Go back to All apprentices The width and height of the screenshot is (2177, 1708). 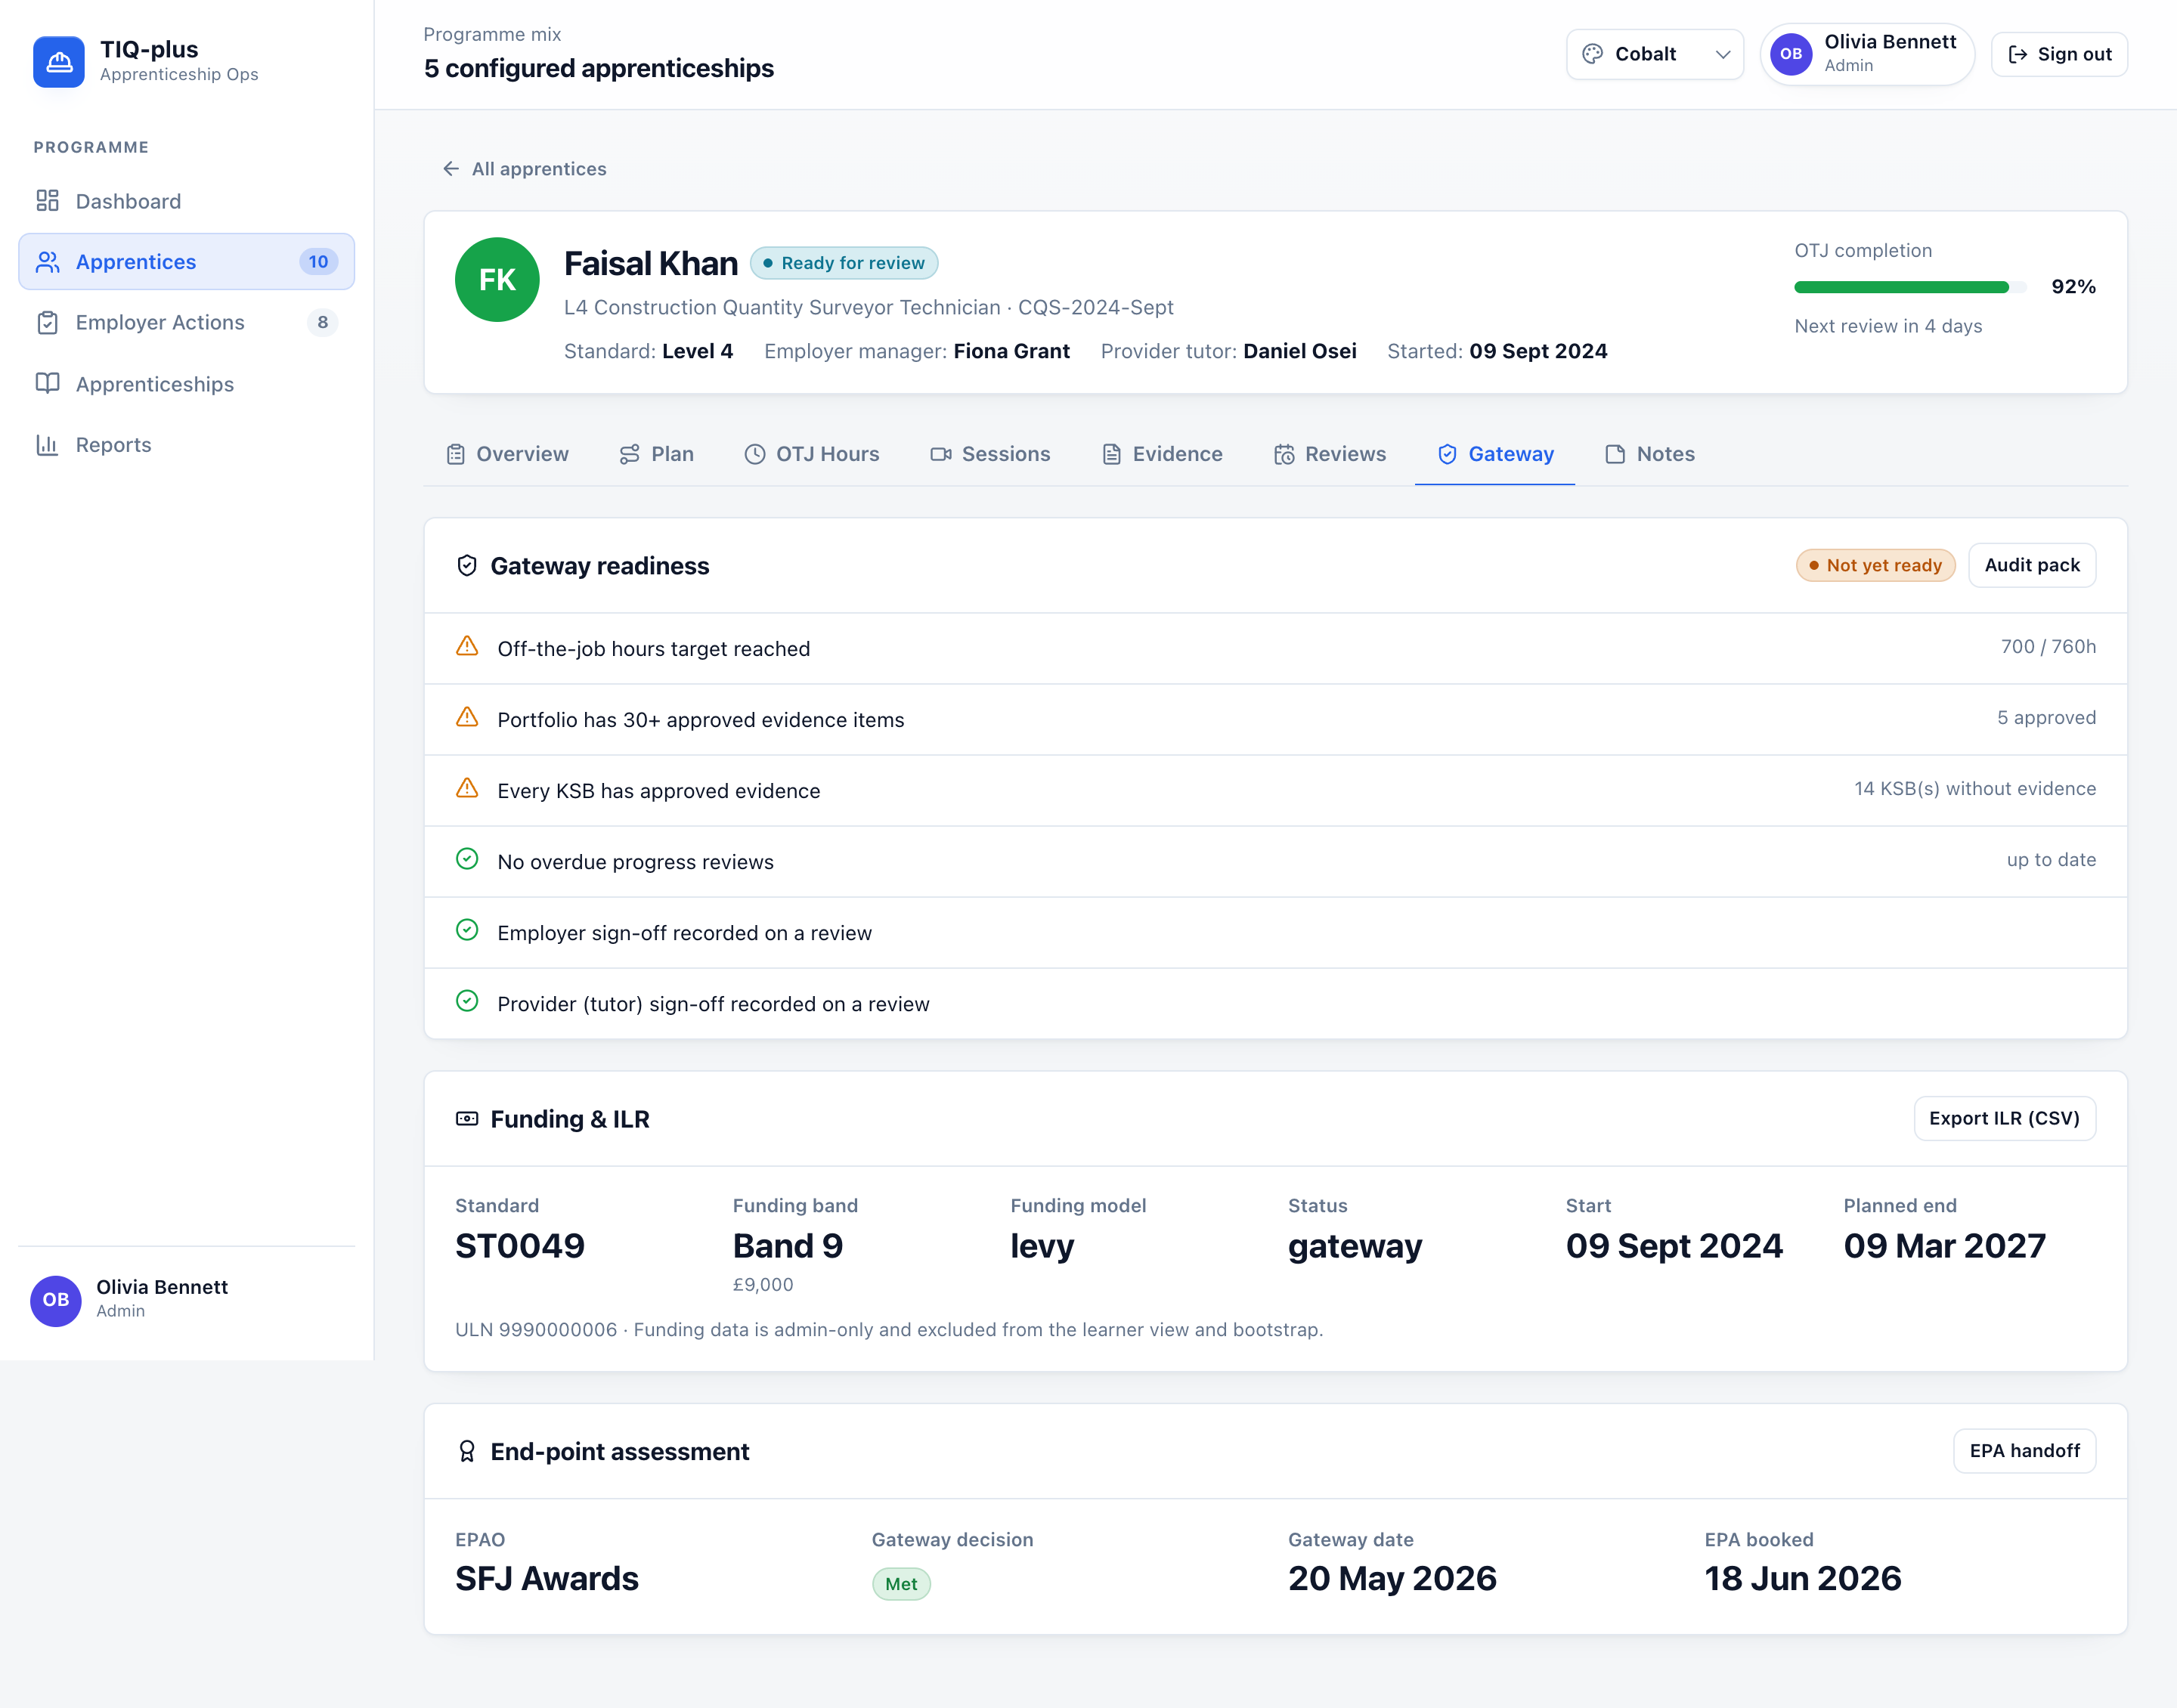coord(524,169)
